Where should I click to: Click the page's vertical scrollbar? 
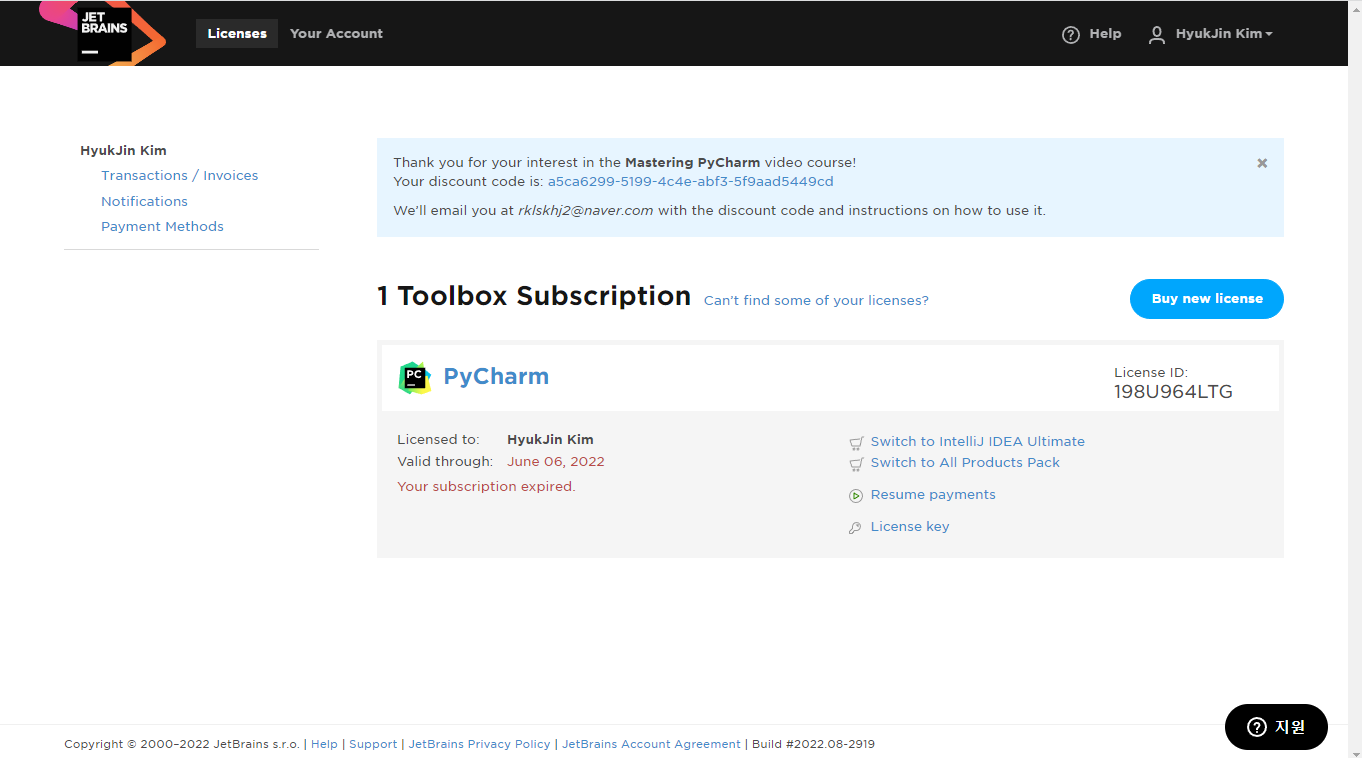click(x=1354, y=379)
